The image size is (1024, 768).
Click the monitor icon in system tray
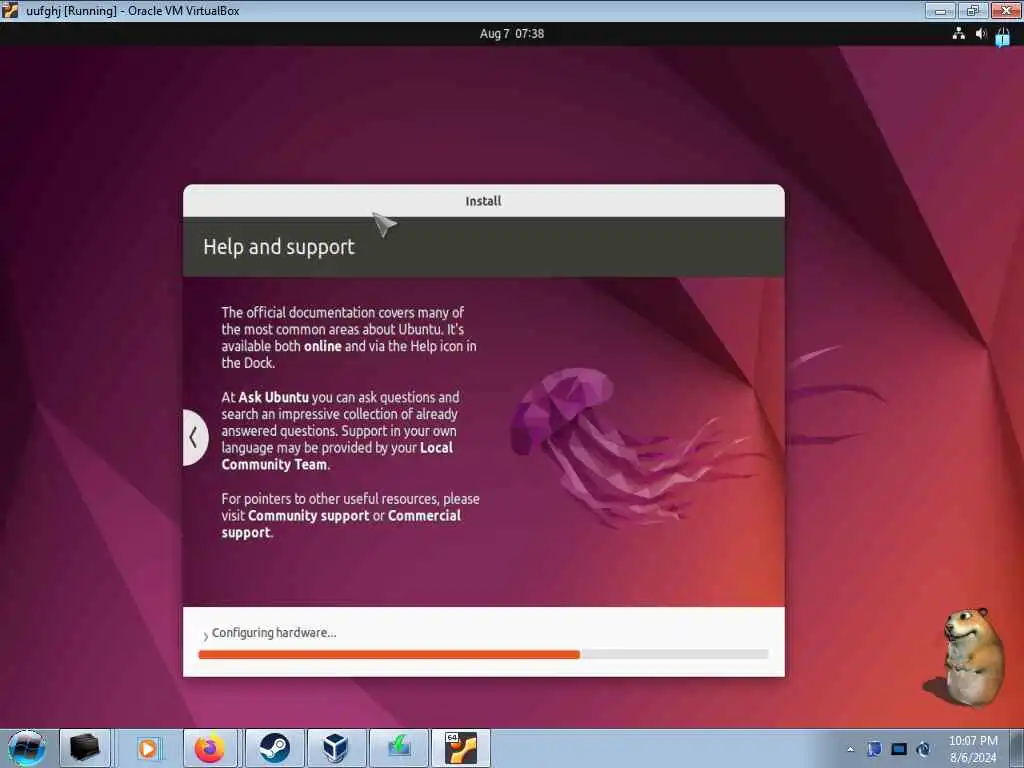click(x=899, y=749)
